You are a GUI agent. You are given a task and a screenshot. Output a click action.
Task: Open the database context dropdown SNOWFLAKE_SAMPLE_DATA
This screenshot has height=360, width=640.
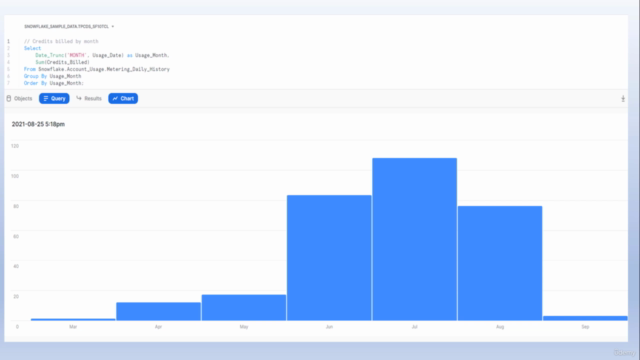(x=69, y=27)
